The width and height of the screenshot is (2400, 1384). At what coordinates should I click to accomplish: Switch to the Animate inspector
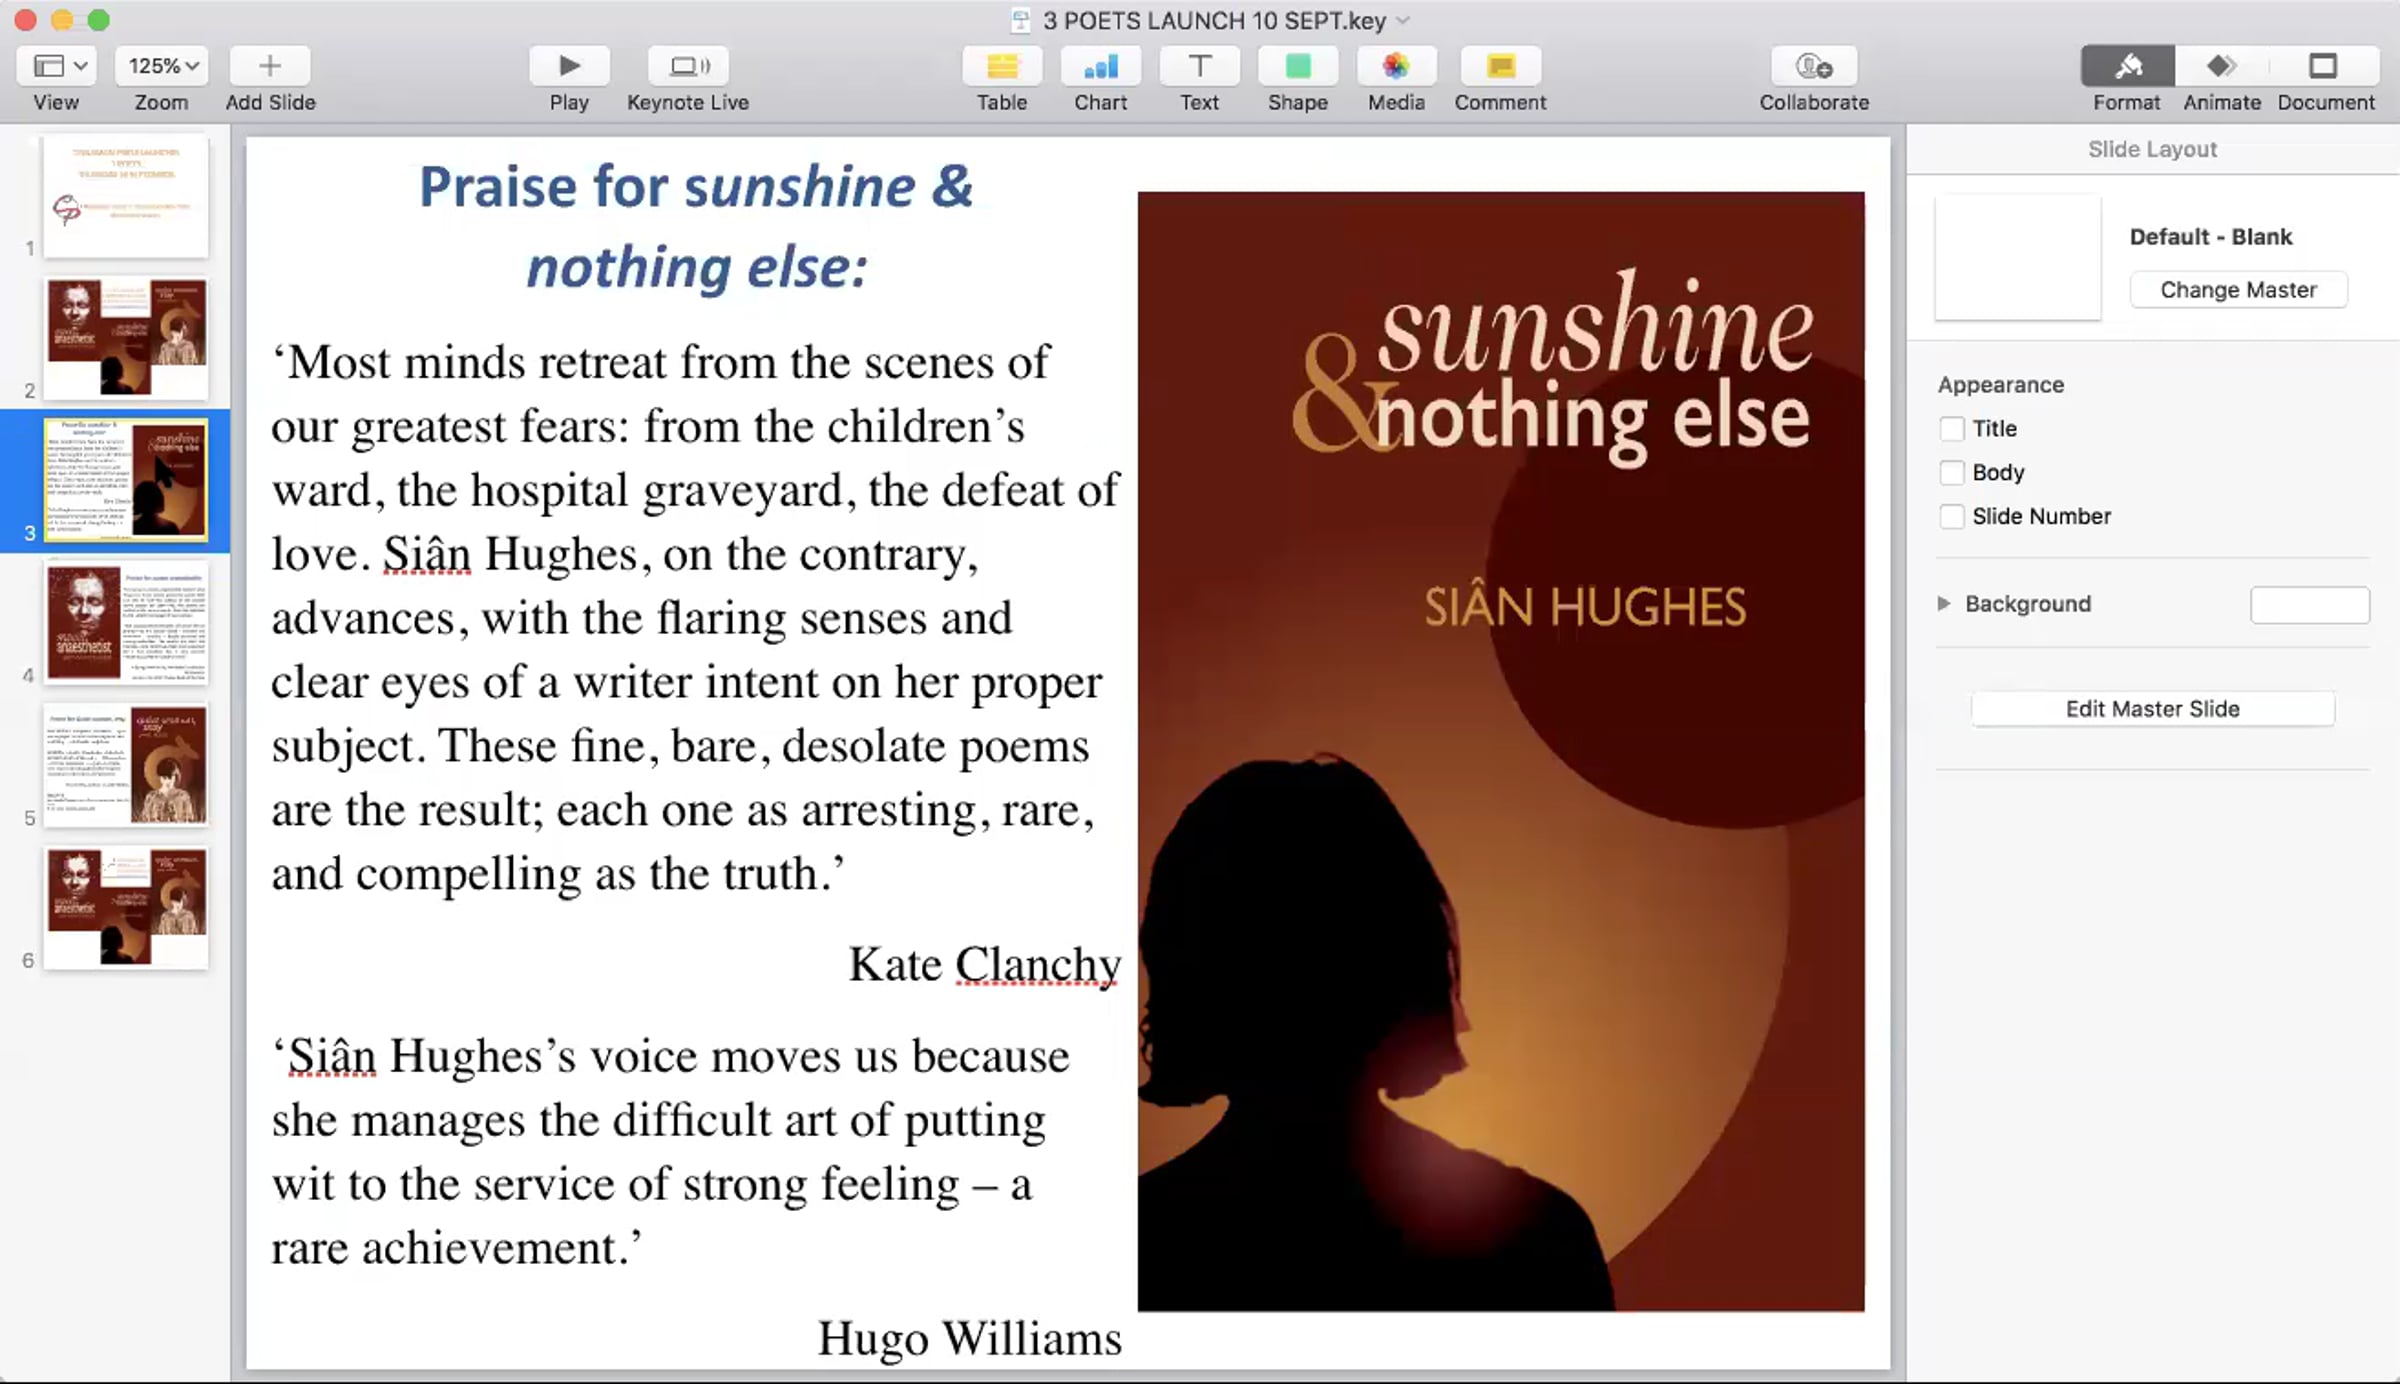(2222, 66)
